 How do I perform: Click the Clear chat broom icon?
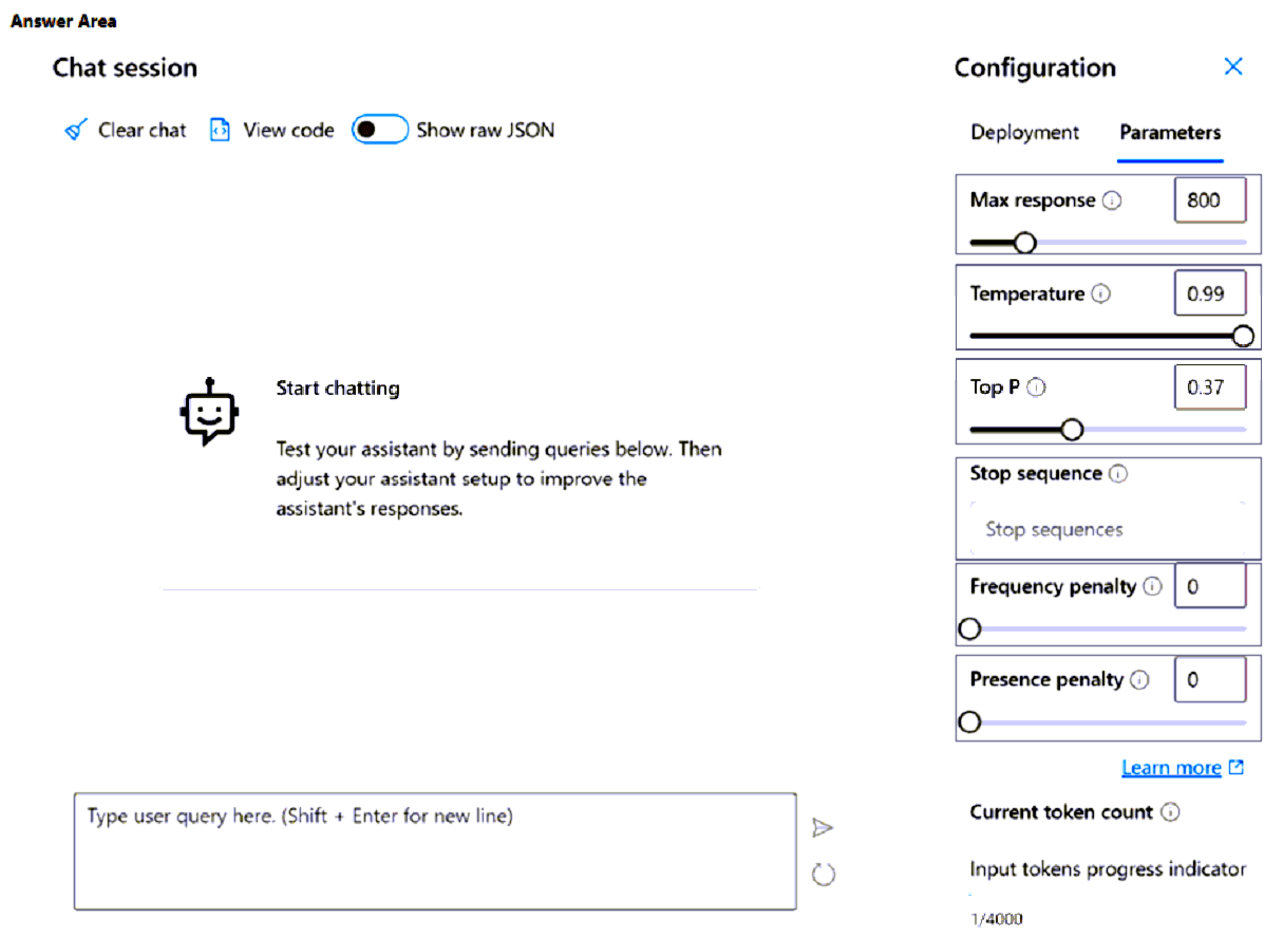[x=75, y=129]
